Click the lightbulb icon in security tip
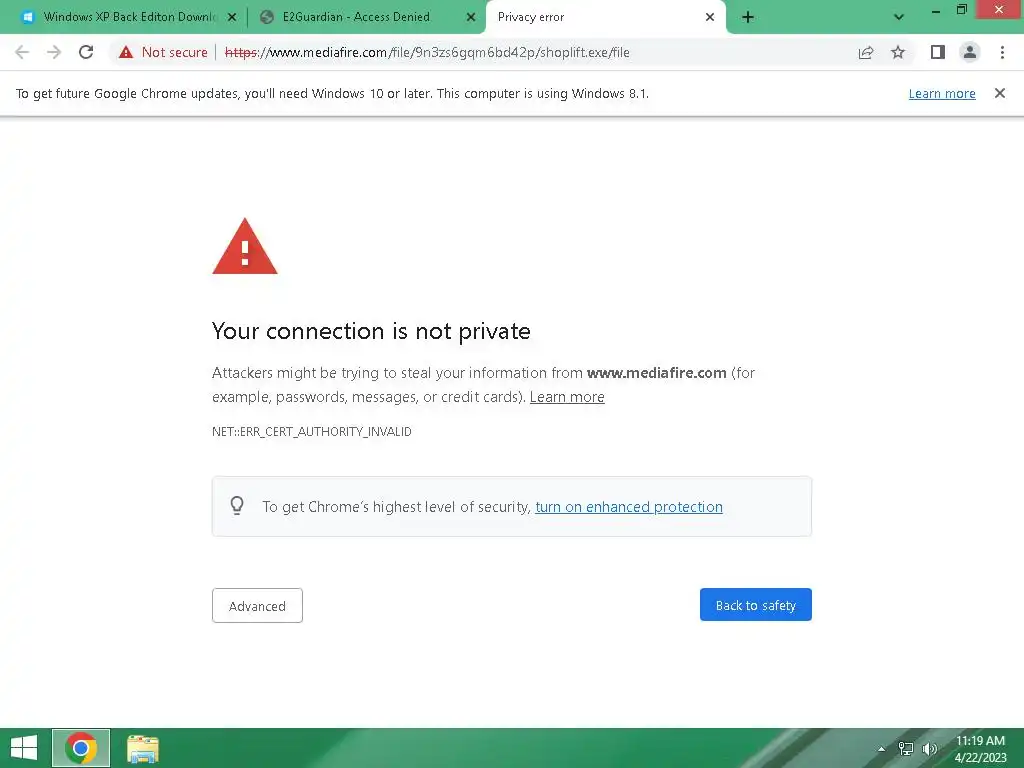This screenshot has width=1024, height=768. click(237, 505)
